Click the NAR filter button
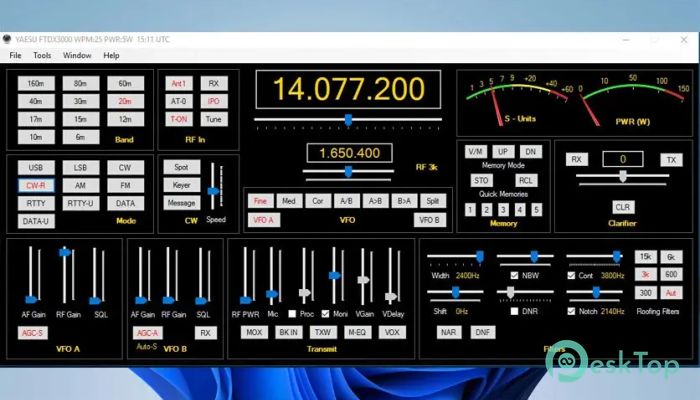The width and height of the screenshot is (700, 400). pos(449,332)
